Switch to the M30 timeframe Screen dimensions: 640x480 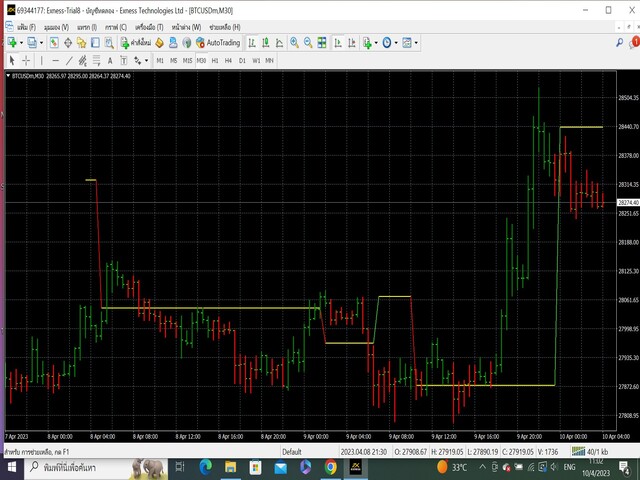coord(201,60)
